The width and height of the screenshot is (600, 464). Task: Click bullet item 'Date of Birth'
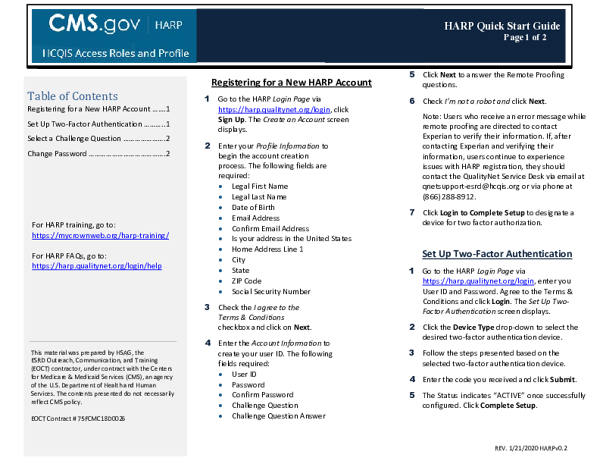click(x=253, y=207)
